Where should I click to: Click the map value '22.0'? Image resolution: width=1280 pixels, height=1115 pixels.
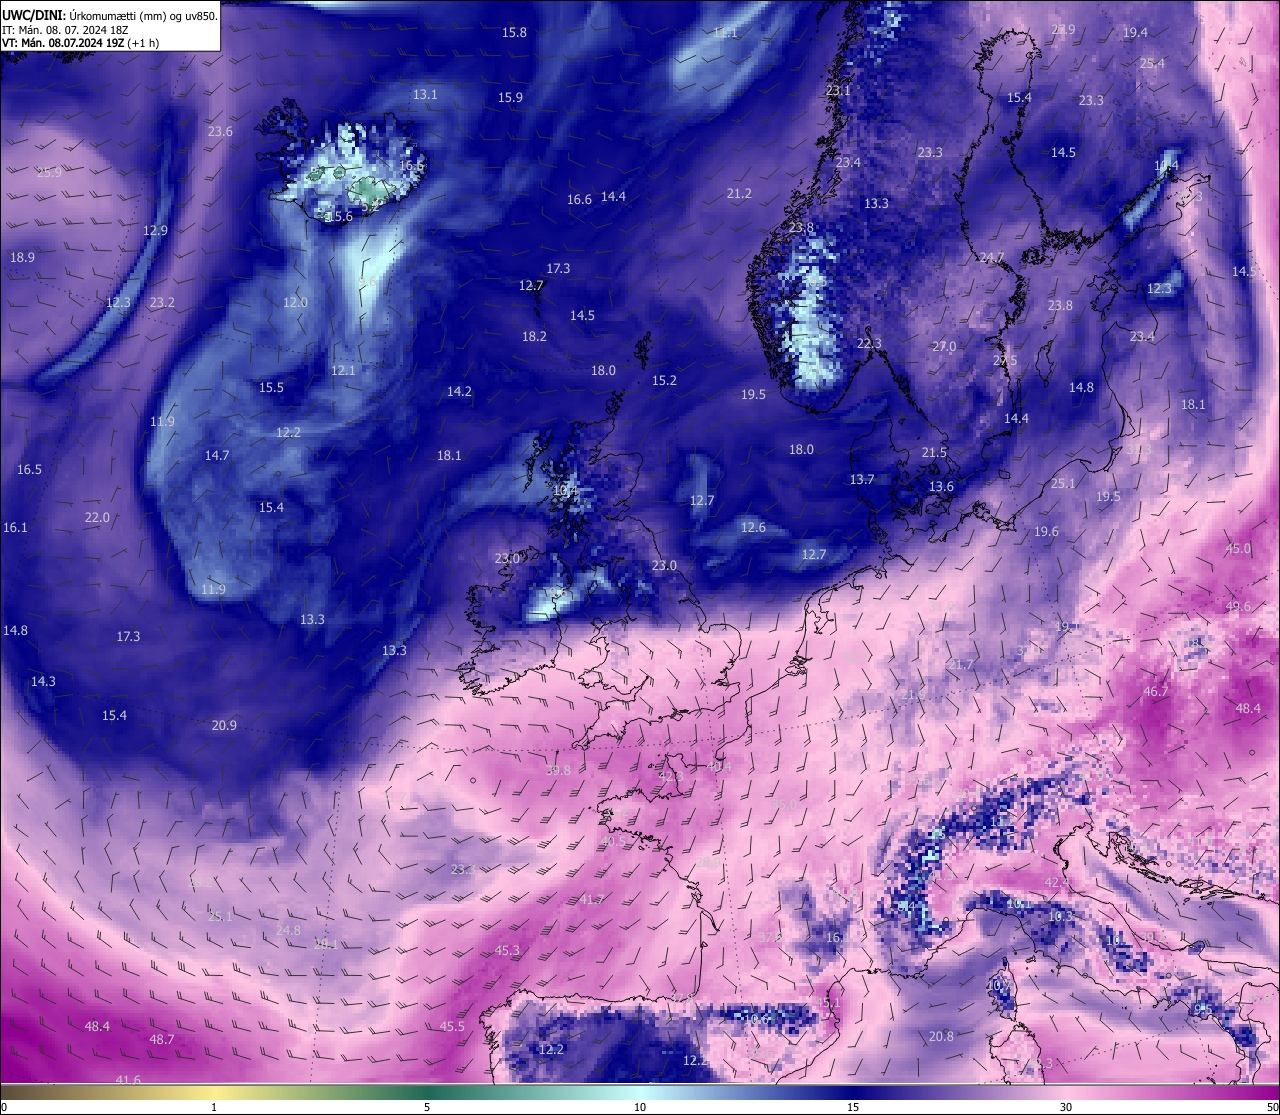coord(97,518)
